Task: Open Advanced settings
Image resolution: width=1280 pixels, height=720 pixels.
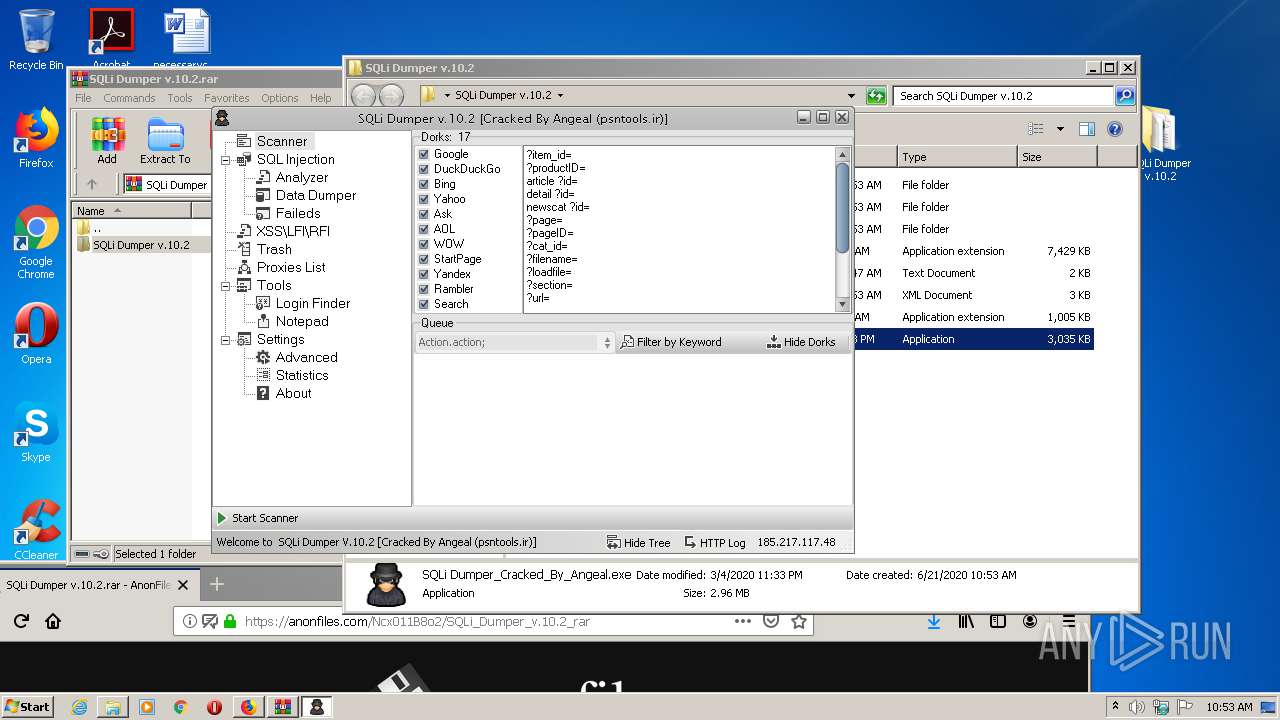Action: 306,357
